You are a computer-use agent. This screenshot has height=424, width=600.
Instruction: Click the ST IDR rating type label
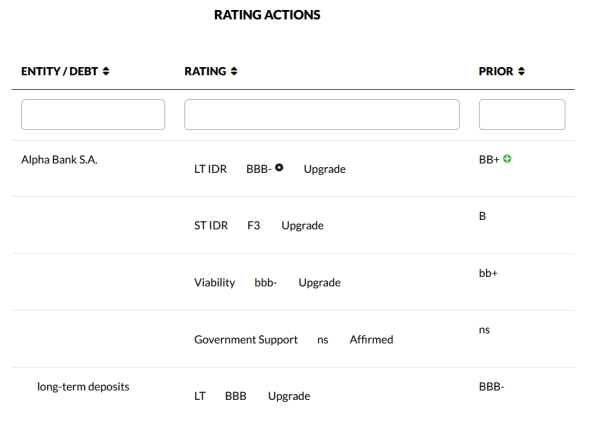[x=211, y=226]
